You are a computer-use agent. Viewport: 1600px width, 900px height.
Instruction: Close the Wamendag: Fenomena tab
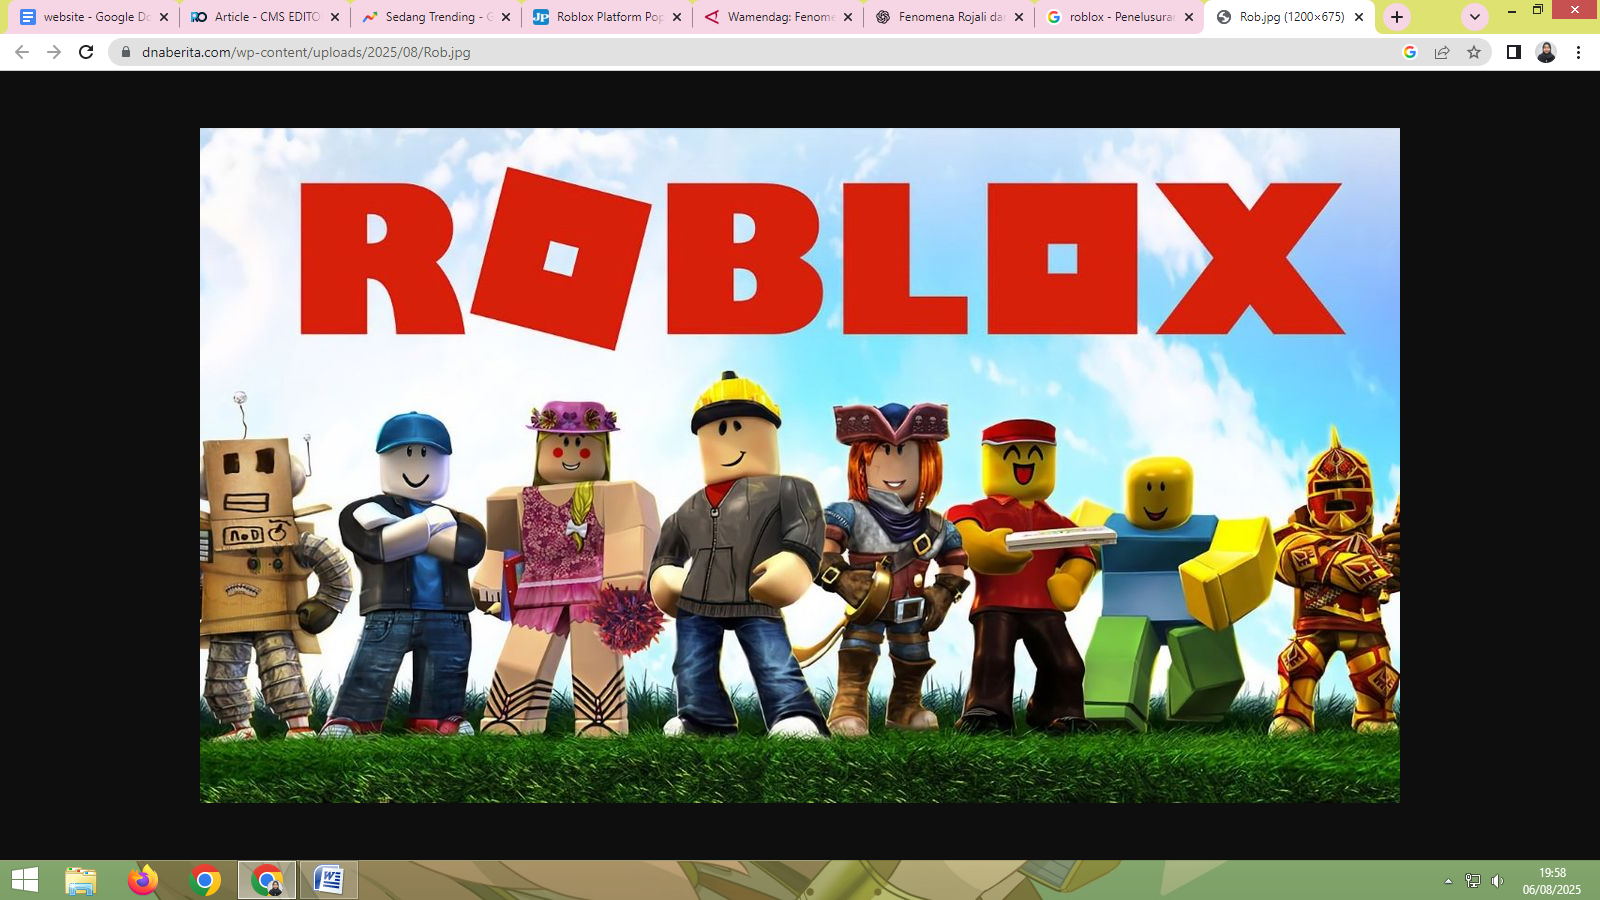click(x=848, y=17)
